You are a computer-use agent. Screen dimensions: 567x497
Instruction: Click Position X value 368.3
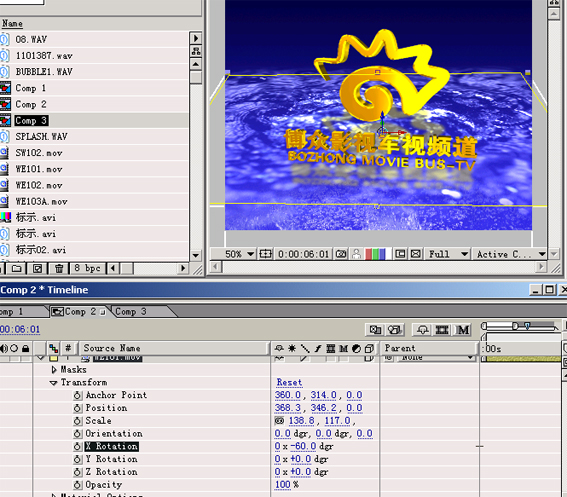click(x=287, y=408)
